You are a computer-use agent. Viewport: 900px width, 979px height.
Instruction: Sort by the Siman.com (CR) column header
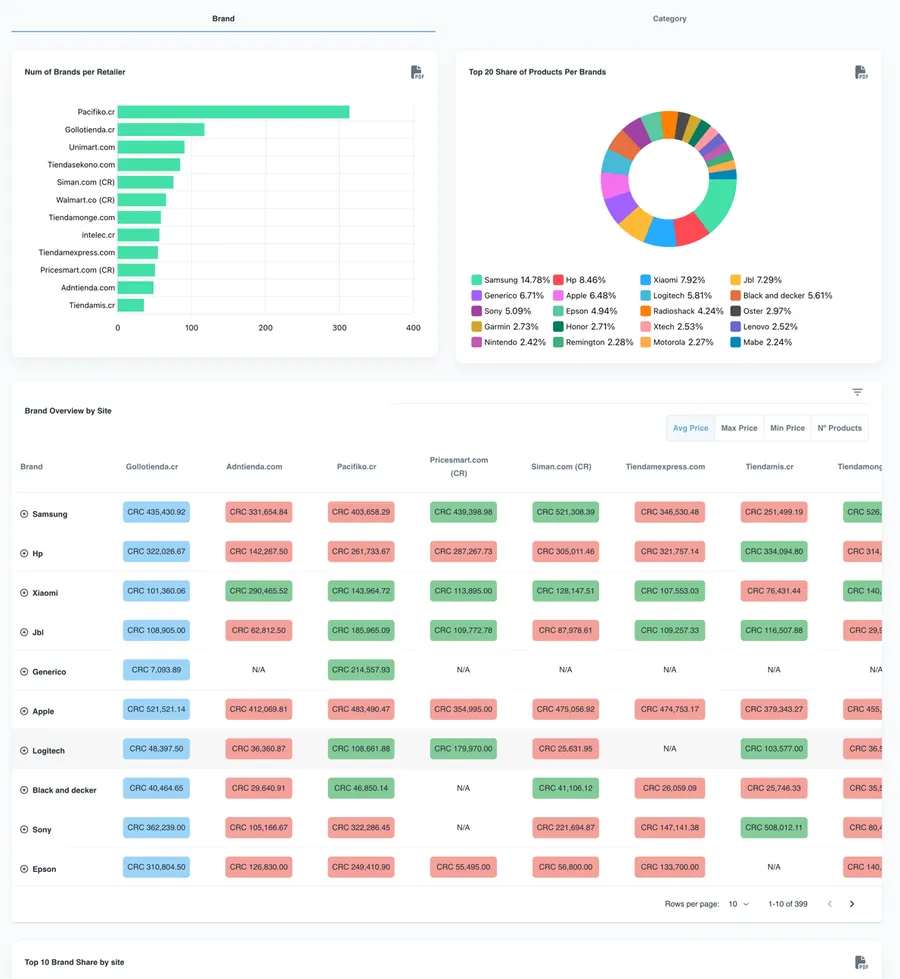(561, 466)
